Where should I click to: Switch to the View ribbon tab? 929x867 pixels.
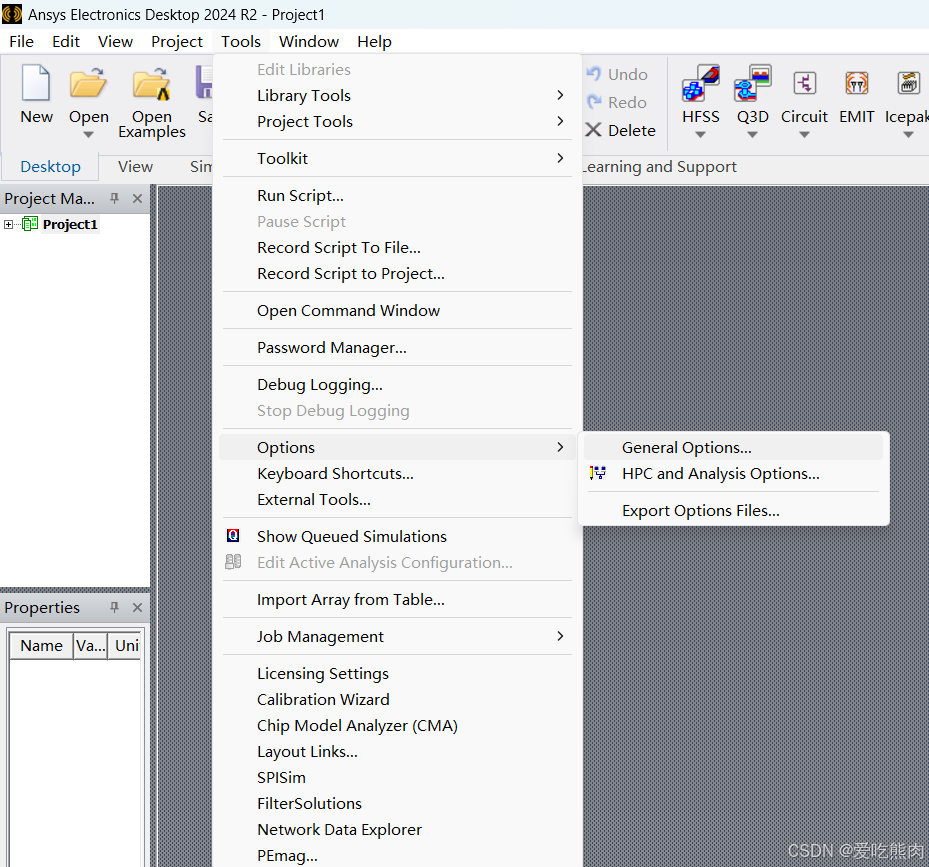[135, 167]
